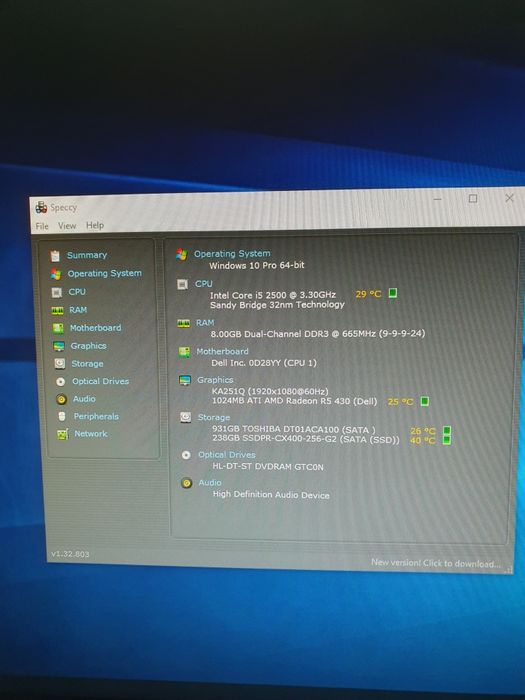This screenshot has height=700, width=525.
Task: Click the Speccy app icon in title bar
Action: tap(42, 208)
